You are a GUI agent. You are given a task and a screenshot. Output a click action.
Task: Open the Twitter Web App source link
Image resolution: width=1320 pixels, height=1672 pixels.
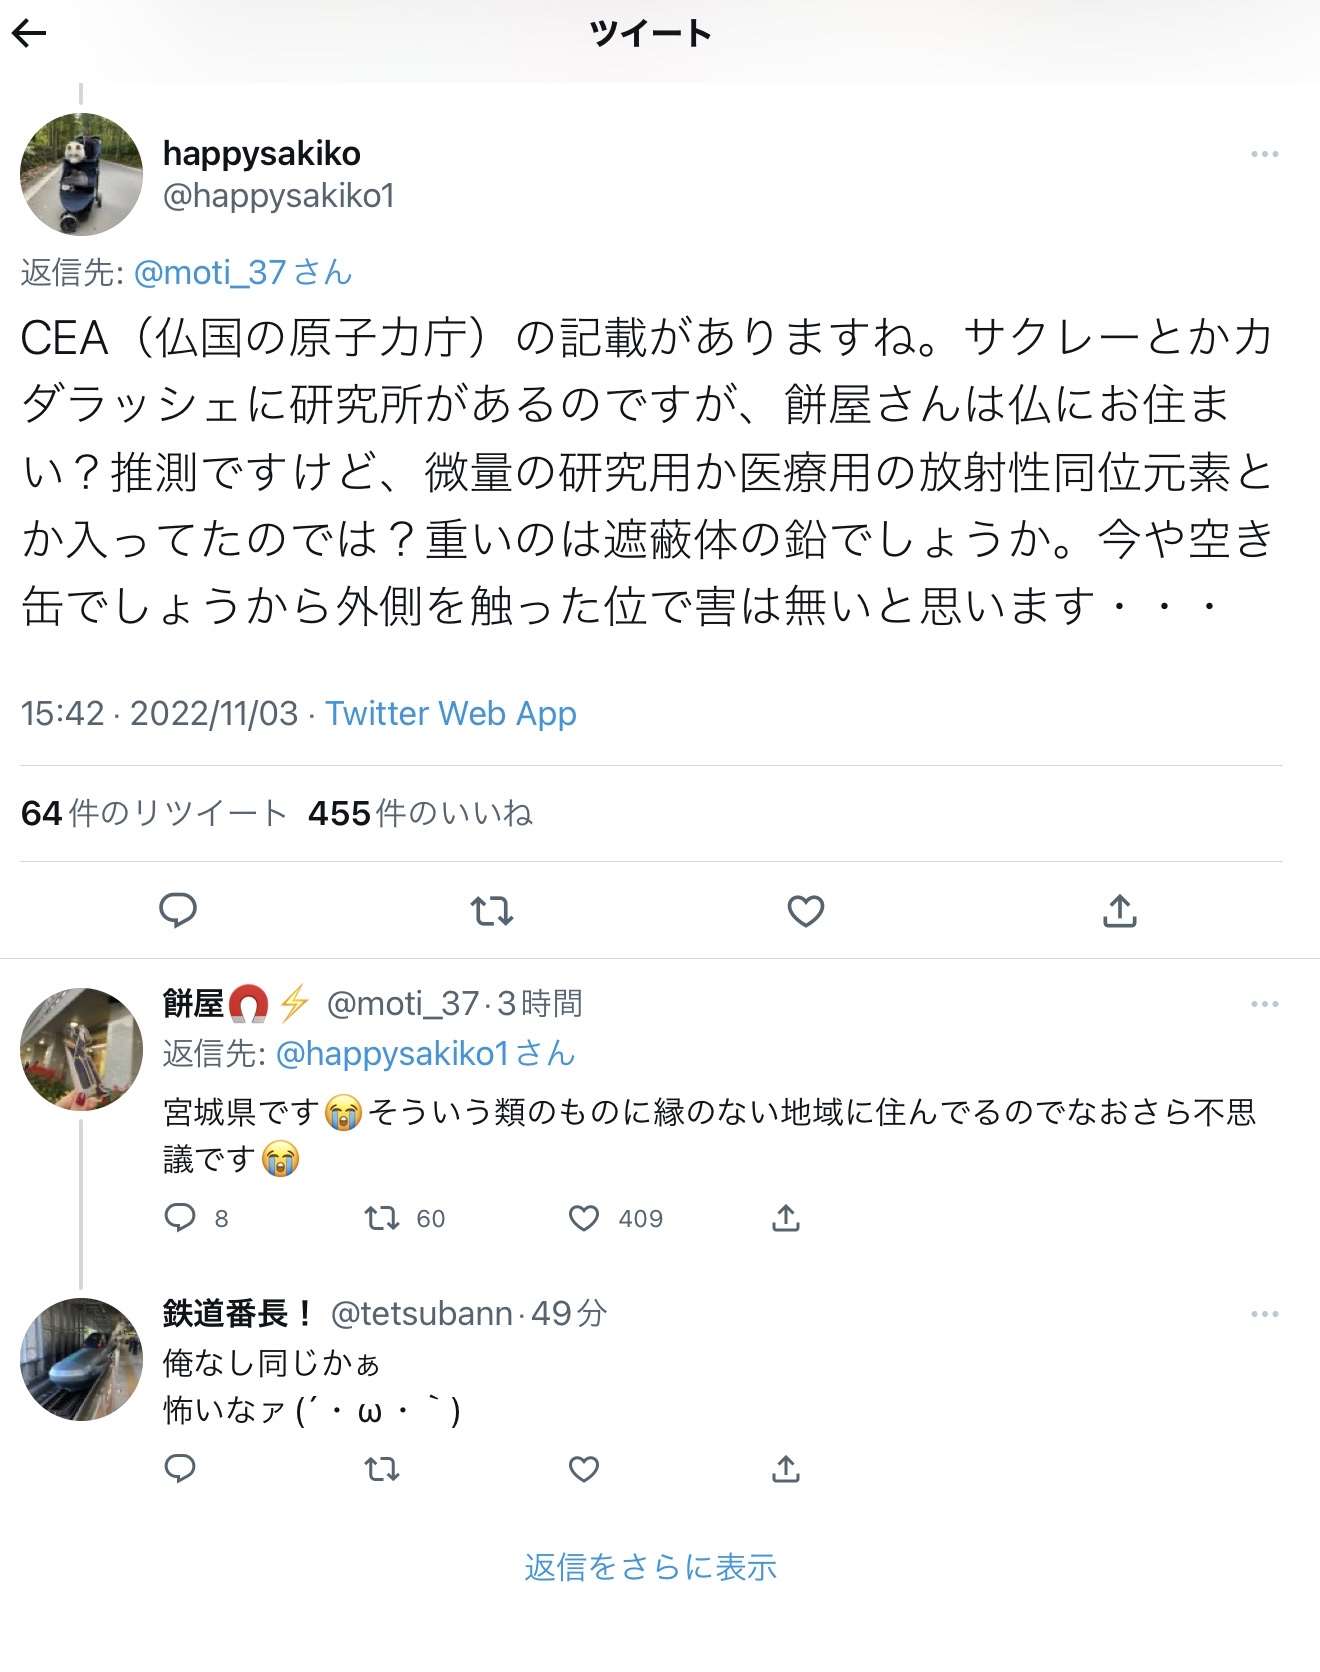pyautogui.click(x=450, y=713)
